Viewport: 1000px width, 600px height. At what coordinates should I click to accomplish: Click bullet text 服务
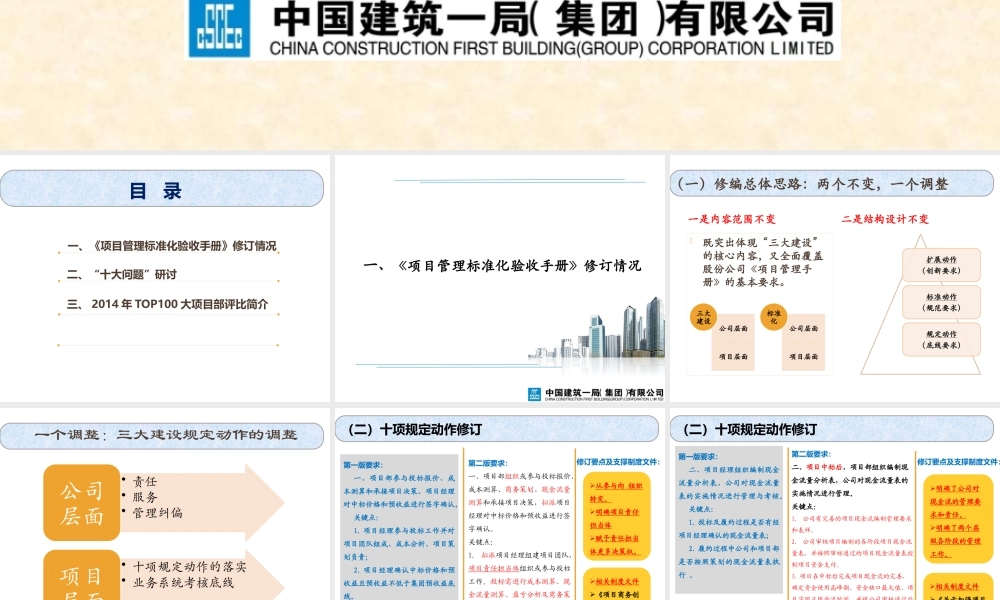tap(144, 497)
